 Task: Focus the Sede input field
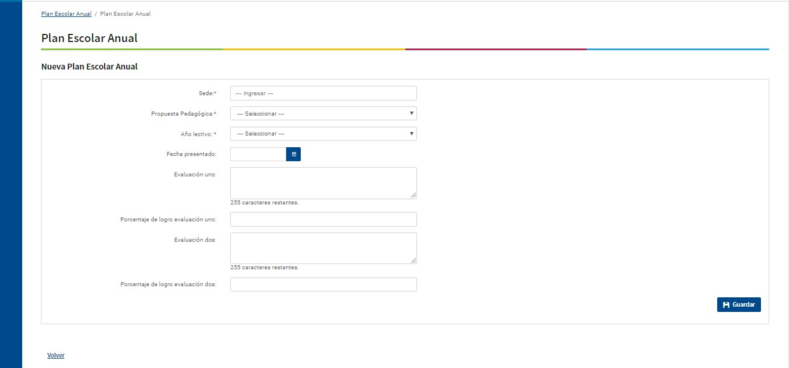[x=324, y=94]
